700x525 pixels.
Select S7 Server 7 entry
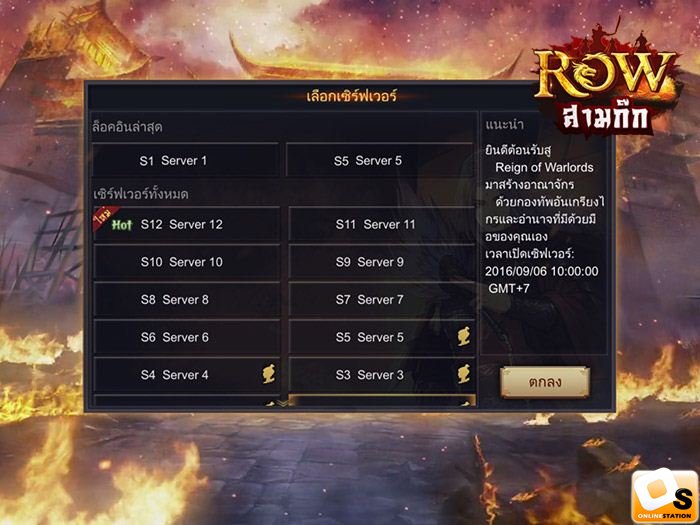click(382, 300)
